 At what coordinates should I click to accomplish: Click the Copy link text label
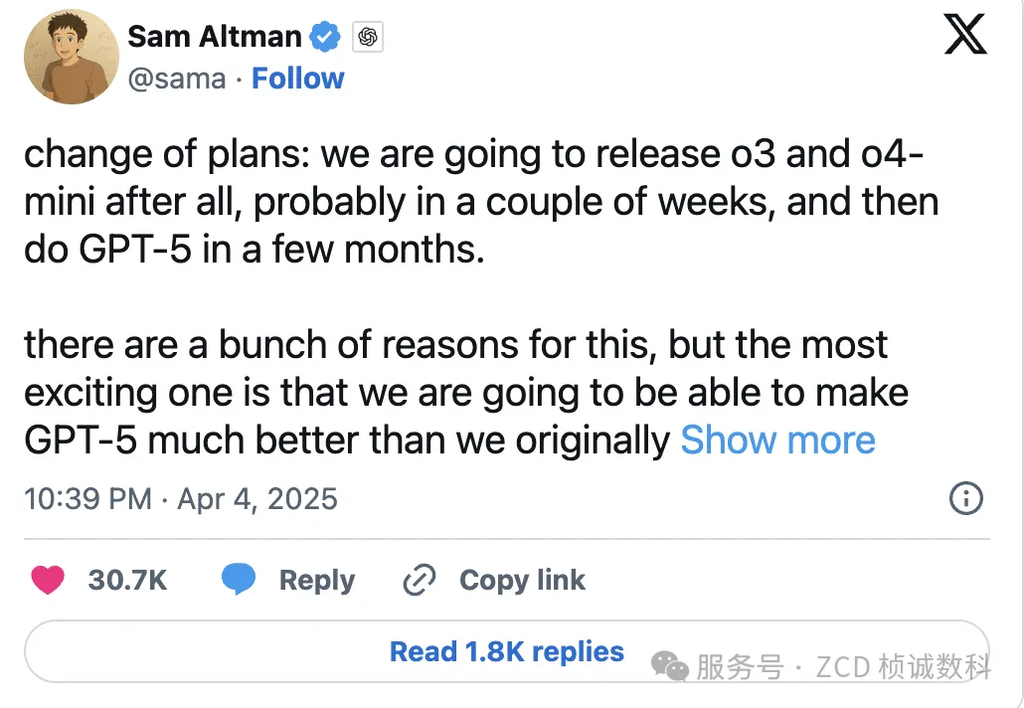522,580
